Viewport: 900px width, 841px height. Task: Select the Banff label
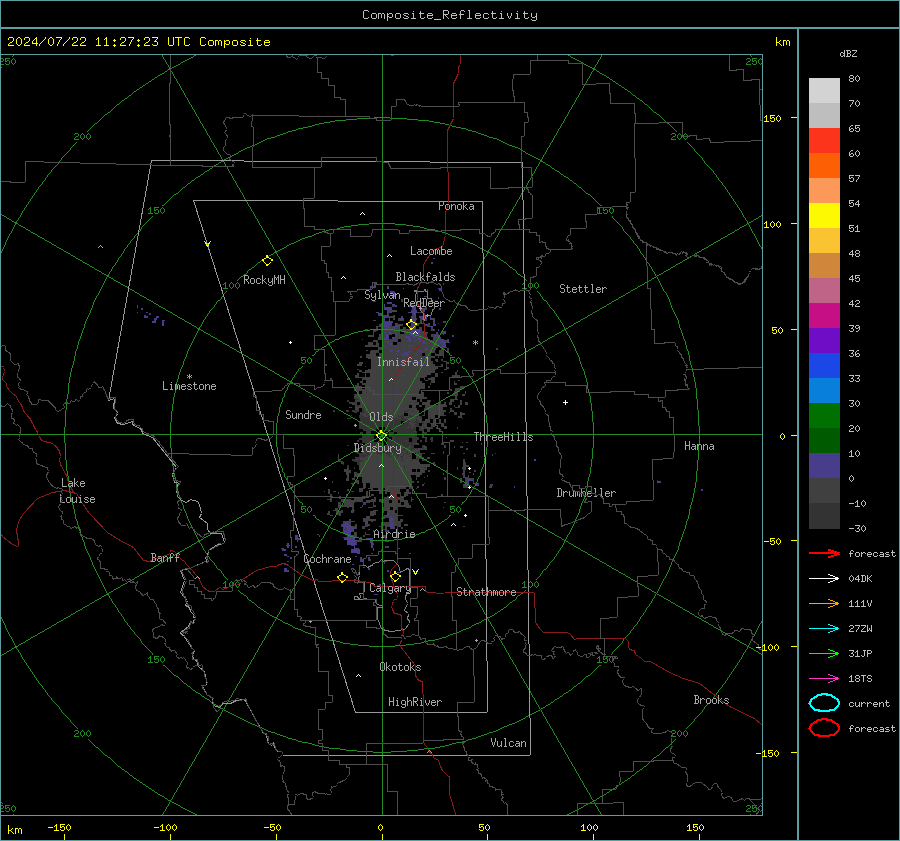165,557
